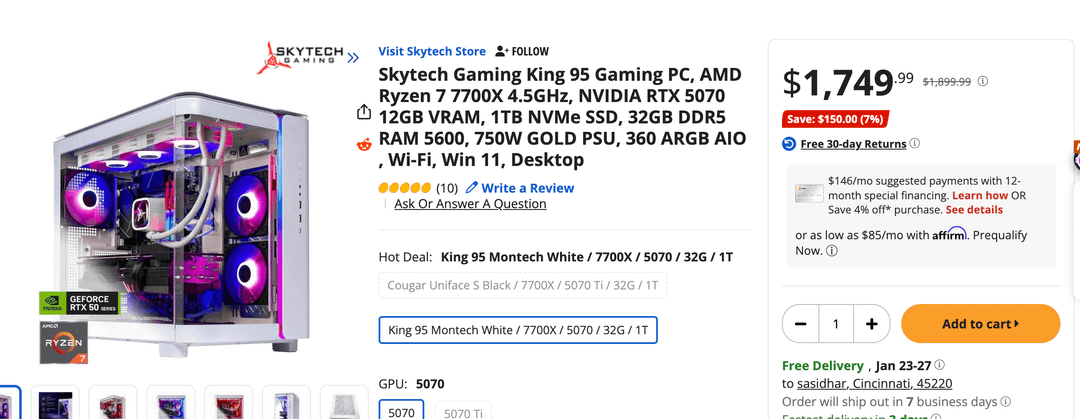Click the info icon after Prequalify Now

tap(832, 251)
